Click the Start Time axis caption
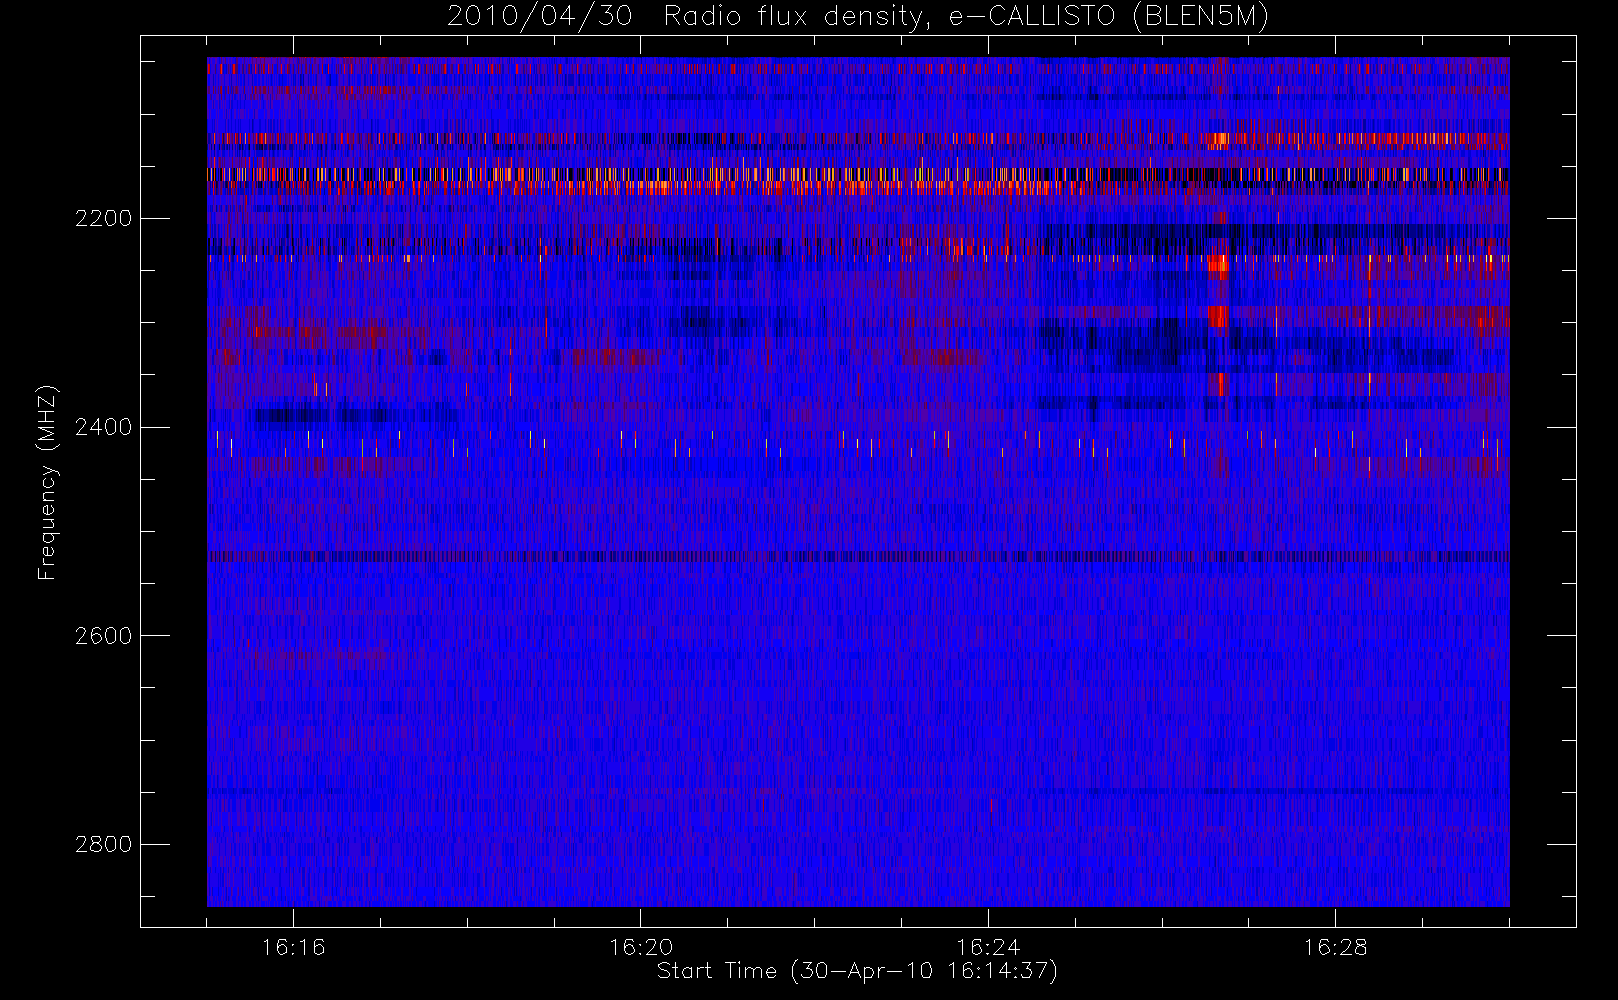This screenshot has height=1000, width=1618. [x=857, y=971]
